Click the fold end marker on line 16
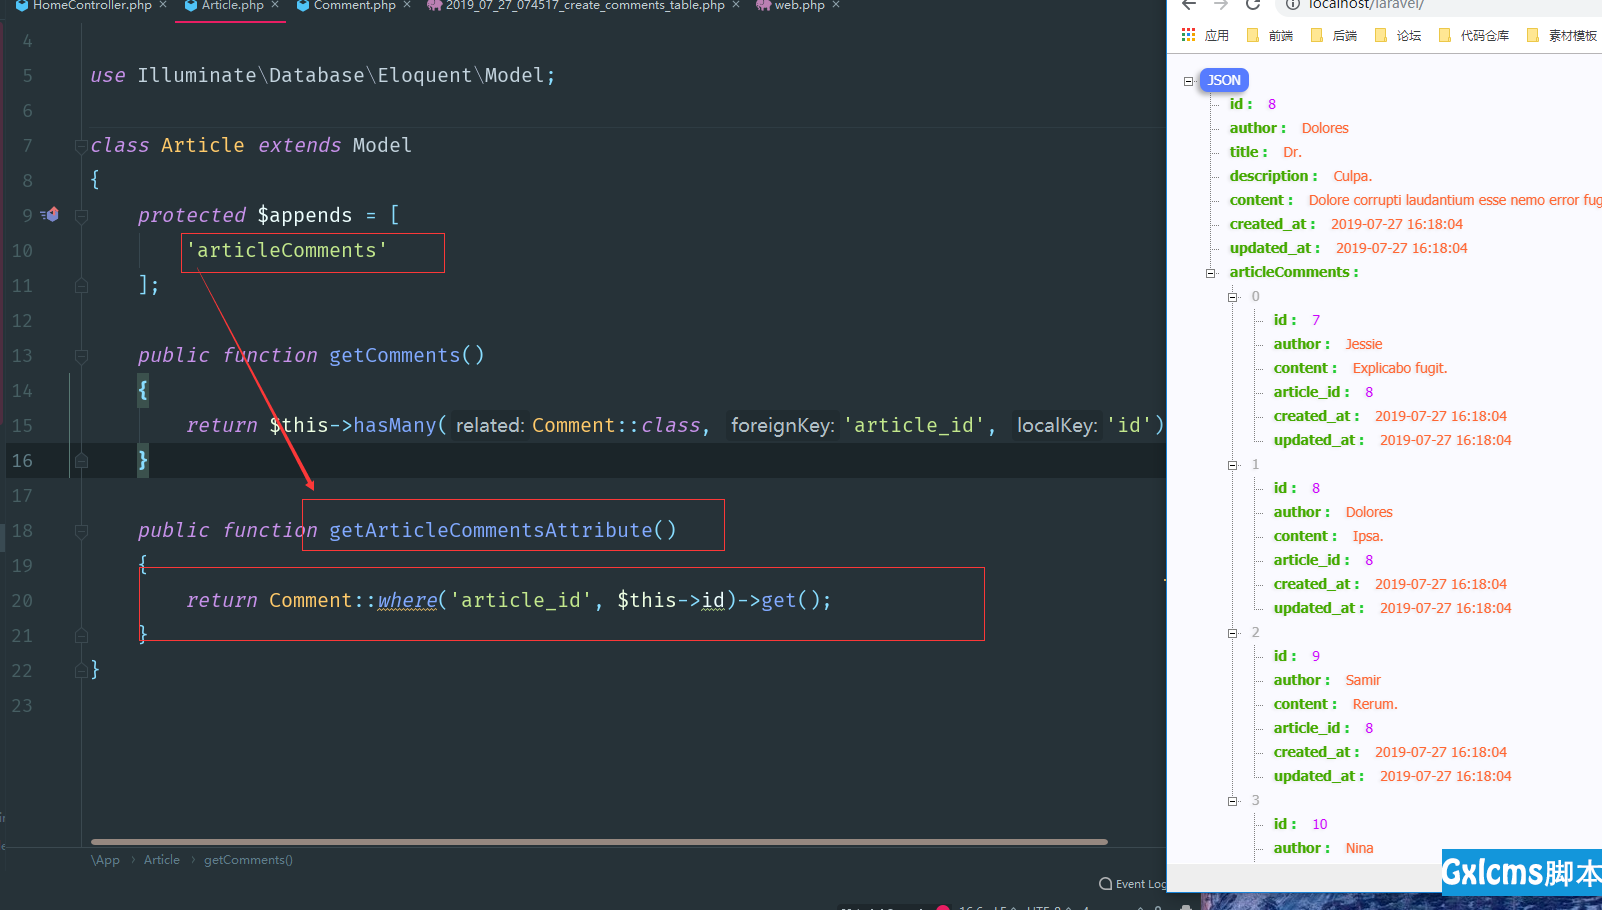 tap(81, 461)
